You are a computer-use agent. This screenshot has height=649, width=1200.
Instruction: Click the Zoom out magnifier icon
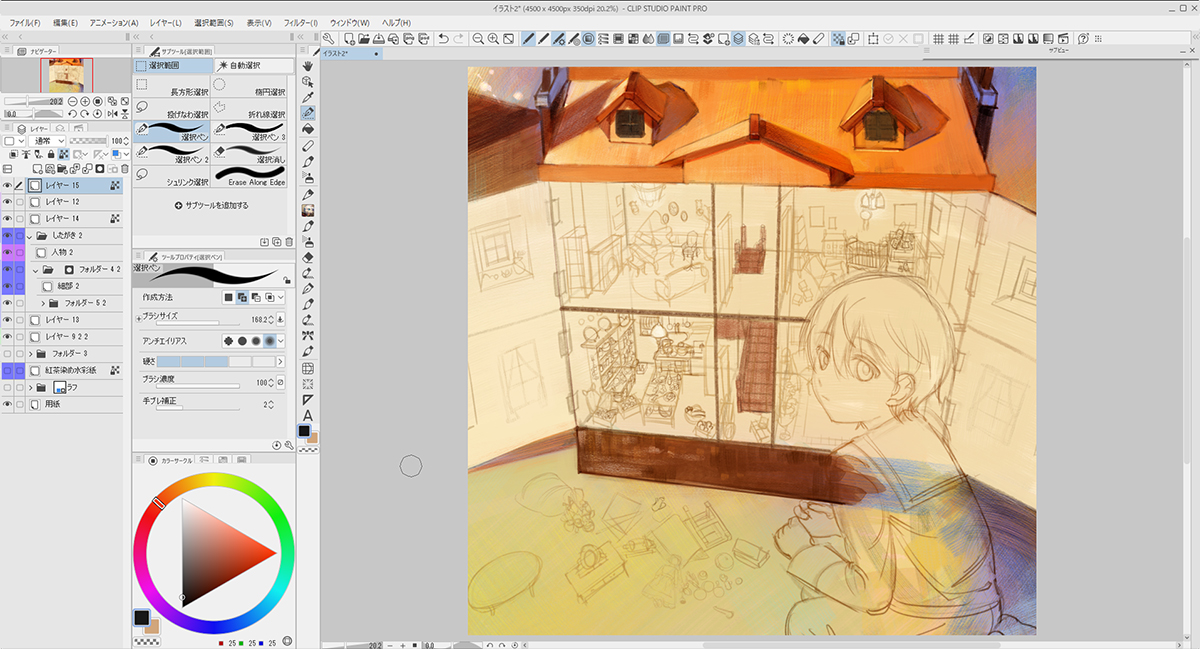coord(478,39)
